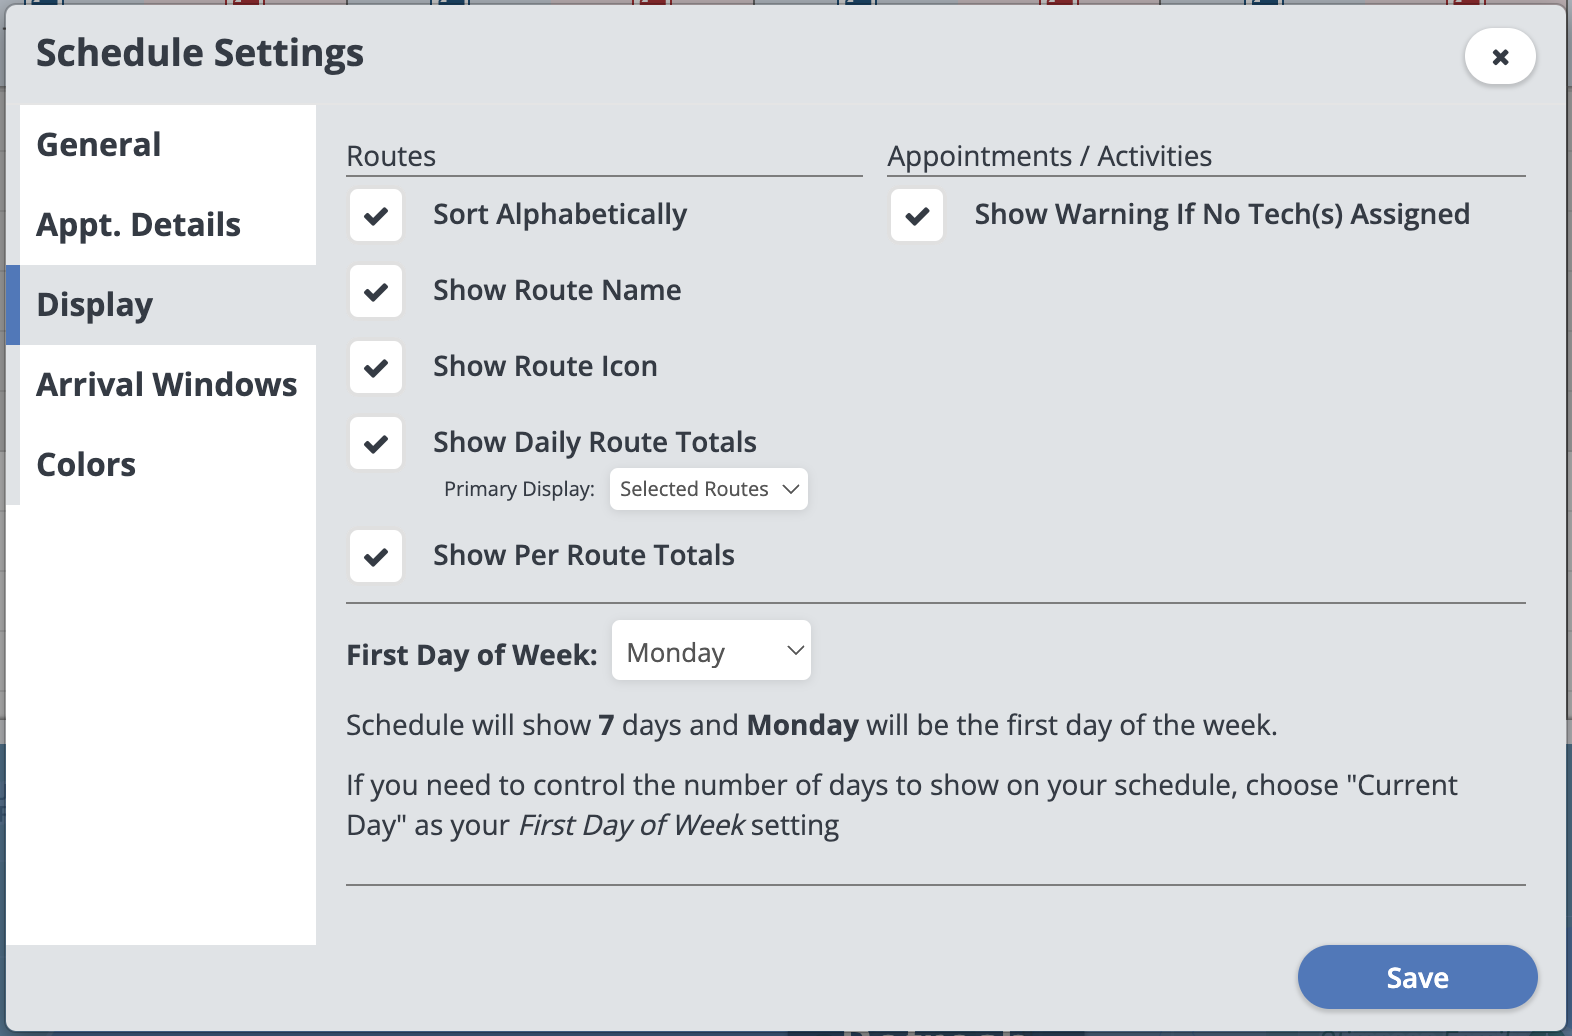
Task: Uncheck Show Per Route Totals
Action: pos(376,556)
